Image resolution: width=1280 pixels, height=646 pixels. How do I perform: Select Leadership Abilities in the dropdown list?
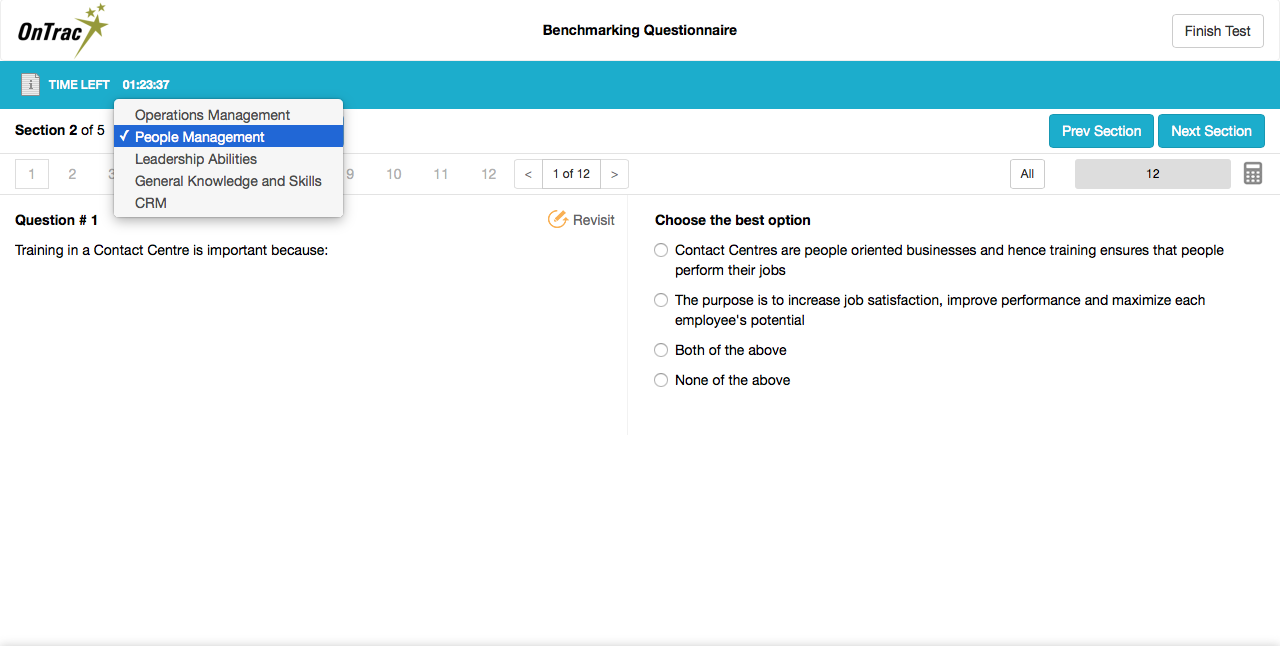click(196, 159)
